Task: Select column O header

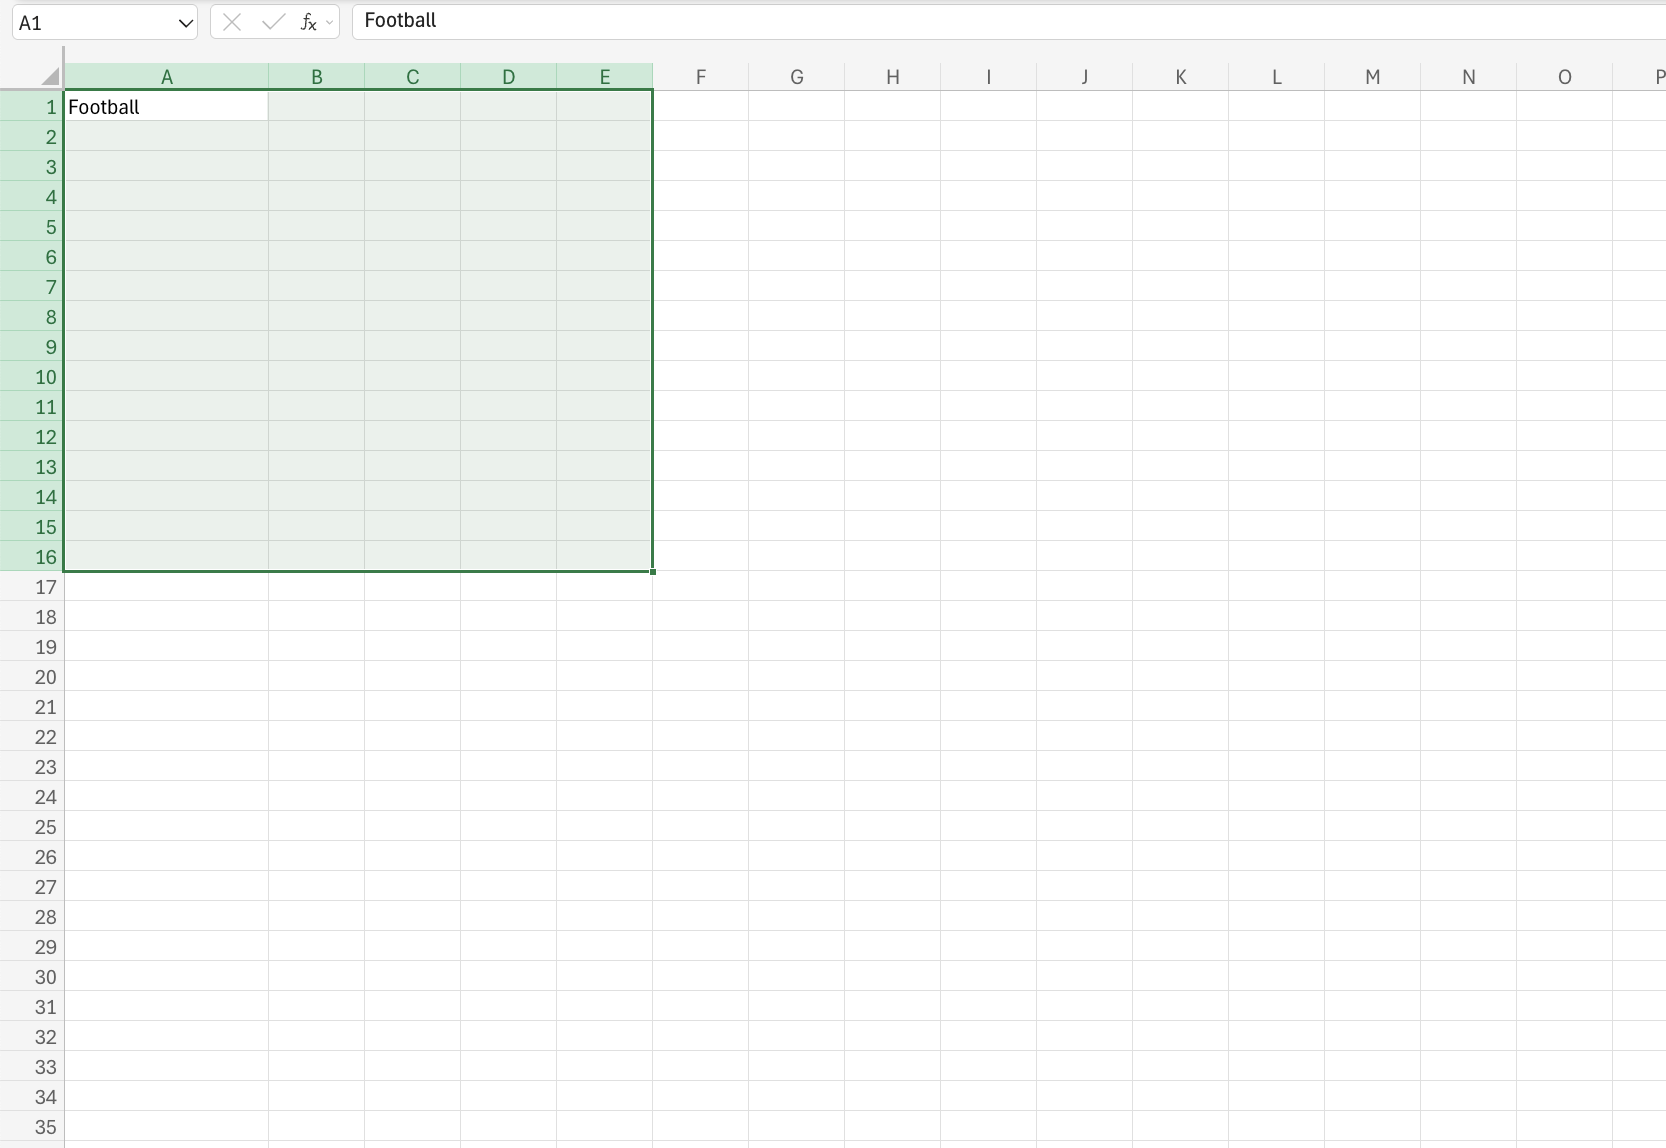Action: pos(1564,76)
